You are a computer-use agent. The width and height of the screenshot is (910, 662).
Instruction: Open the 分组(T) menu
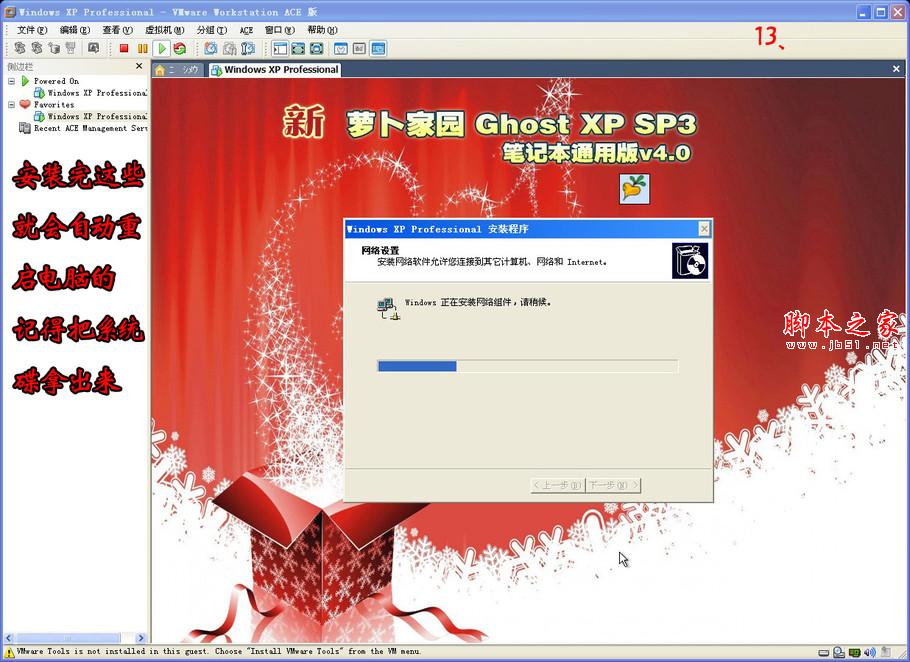coord(212,30)
